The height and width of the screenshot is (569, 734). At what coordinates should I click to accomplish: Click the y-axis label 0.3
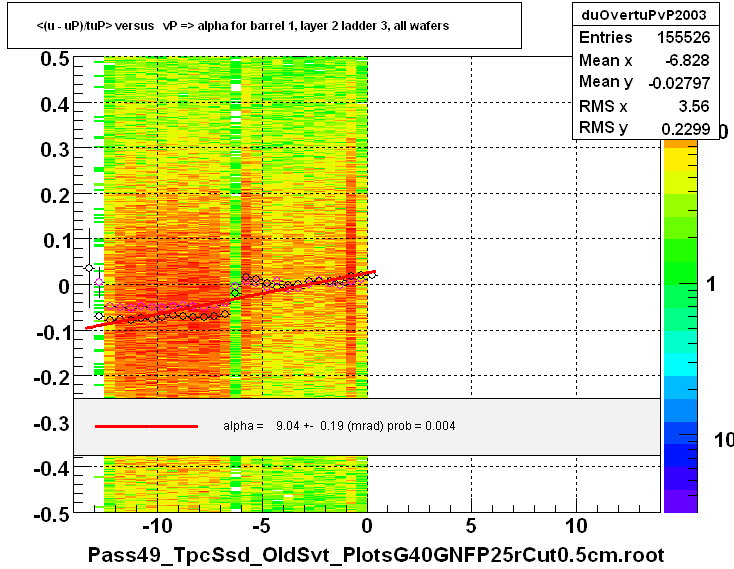[x=55, y=150]
